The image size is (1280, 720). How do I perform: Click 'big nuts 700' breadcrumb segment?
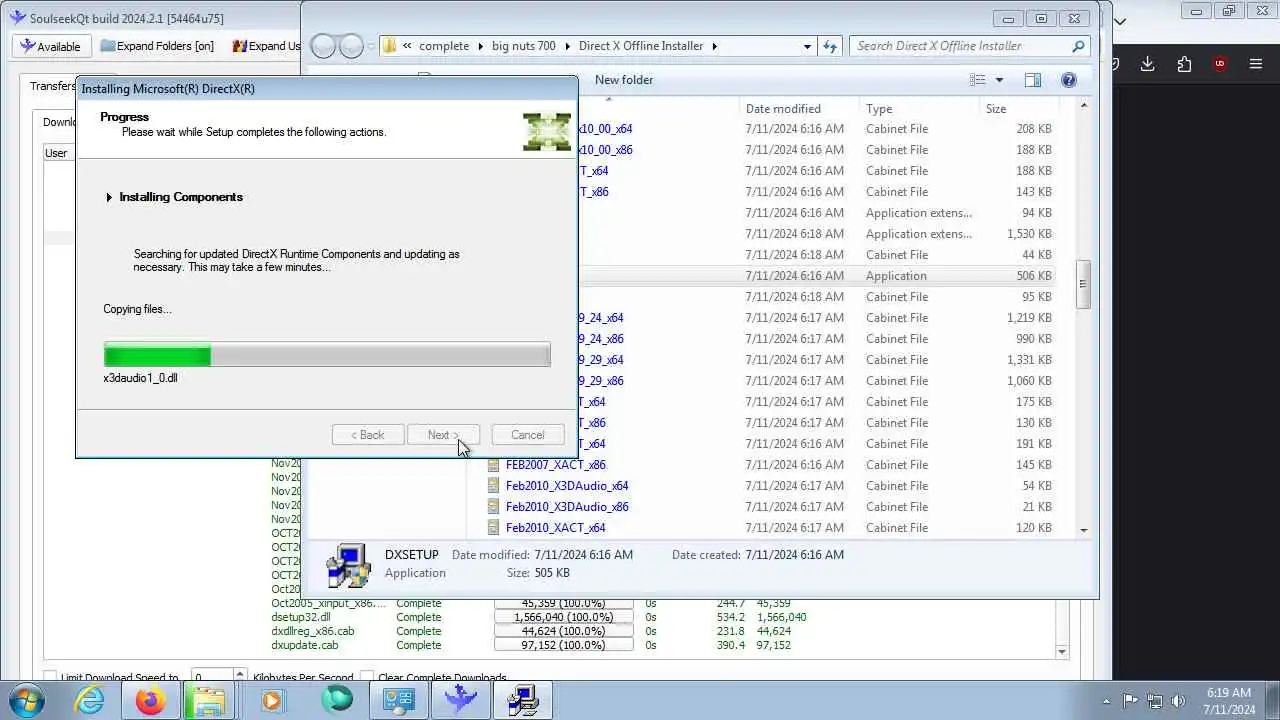point(523,46)
